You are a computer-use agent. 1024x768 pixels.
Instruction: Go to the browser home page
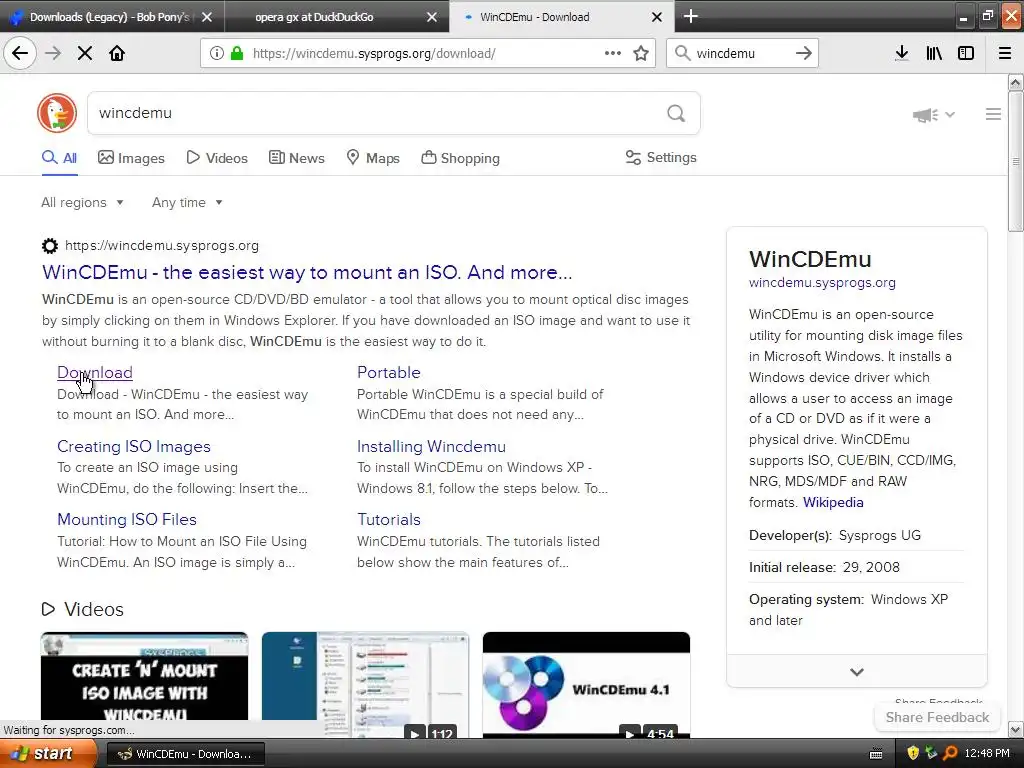(117, 53)
